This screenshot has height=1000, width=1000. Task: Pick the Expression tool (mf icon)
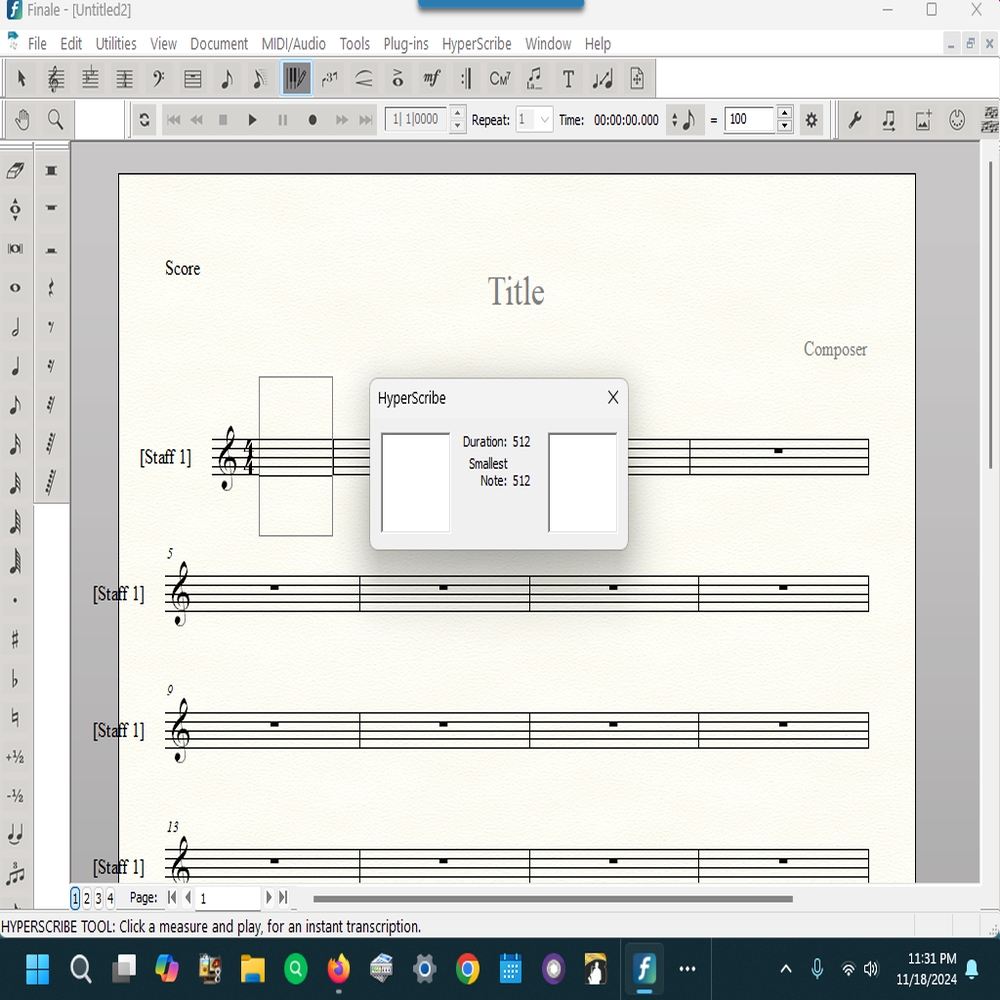tap(432, 79)
